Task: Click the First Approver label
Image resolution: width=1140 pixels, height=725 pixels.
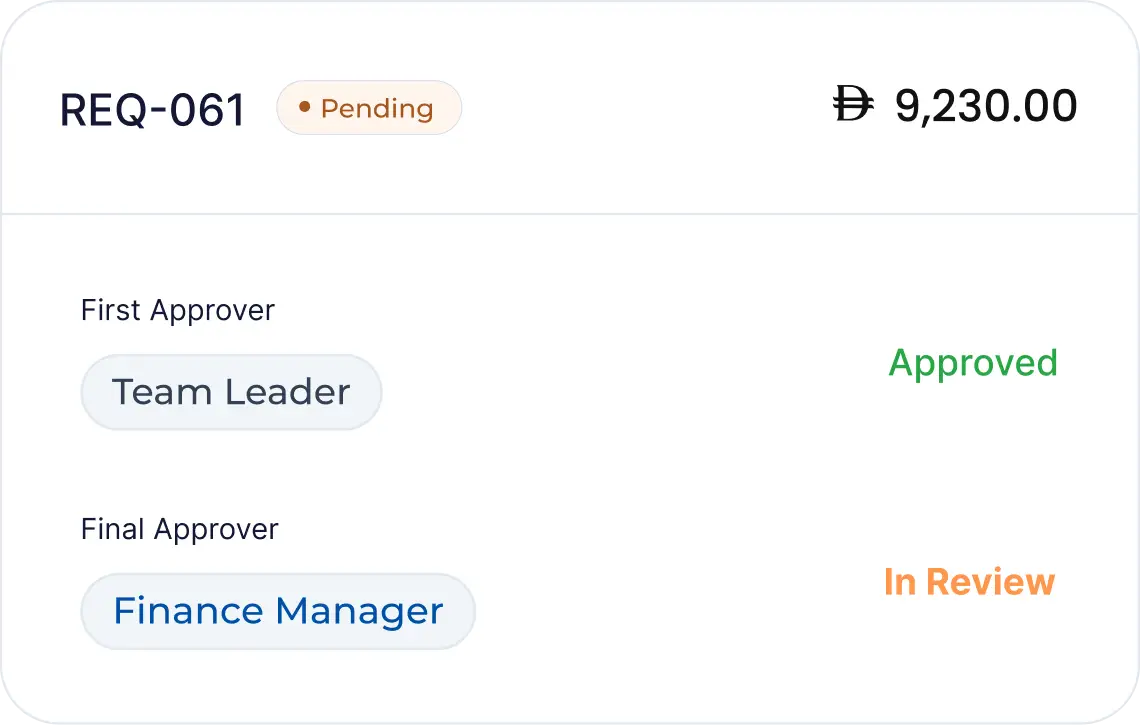Action: (177, 310)
